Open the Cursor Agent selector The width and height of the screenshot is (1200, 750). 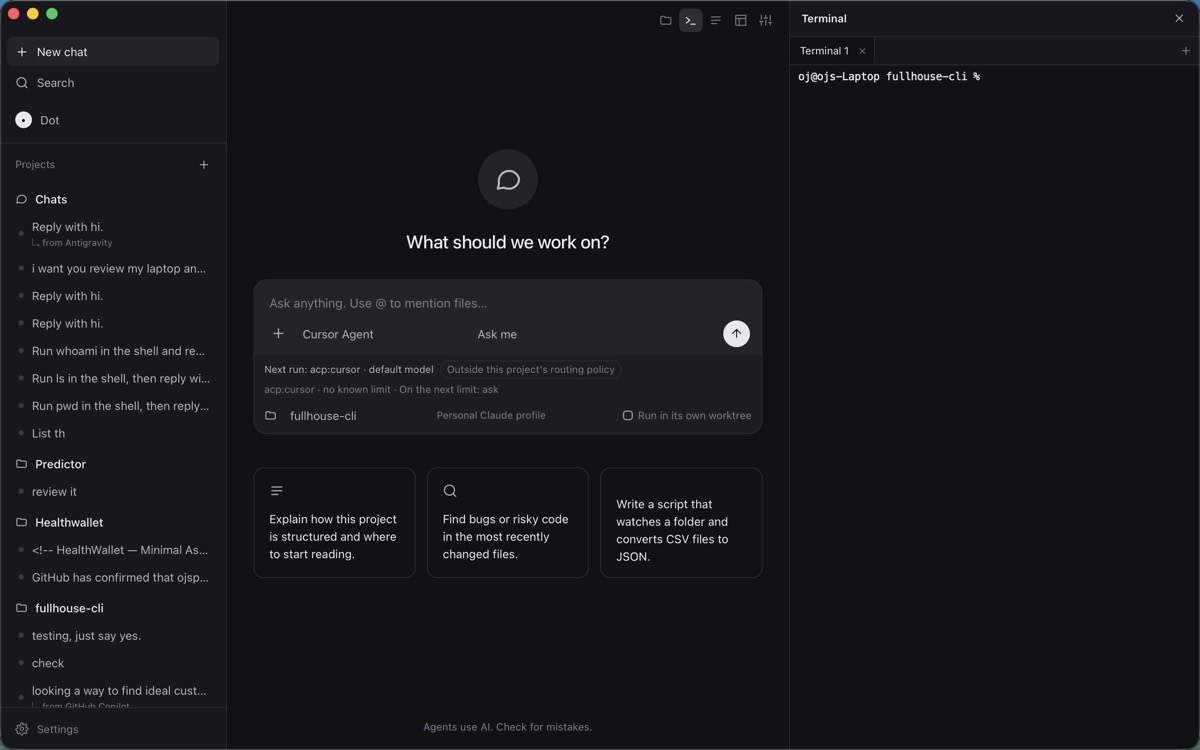(x=338, y=334)
